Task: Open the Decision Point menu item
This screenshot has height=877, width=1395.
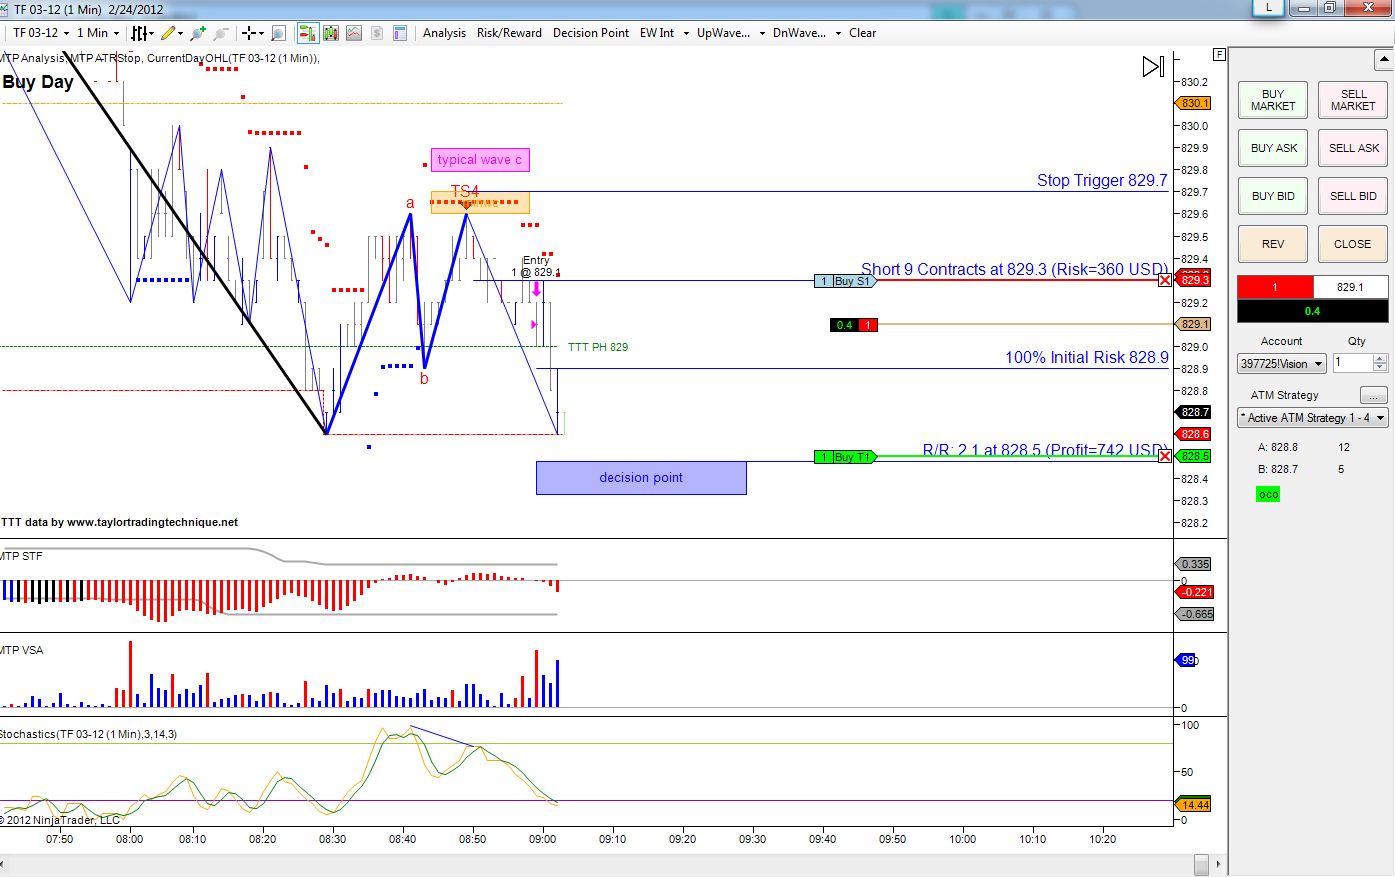Action: [591, 33]
